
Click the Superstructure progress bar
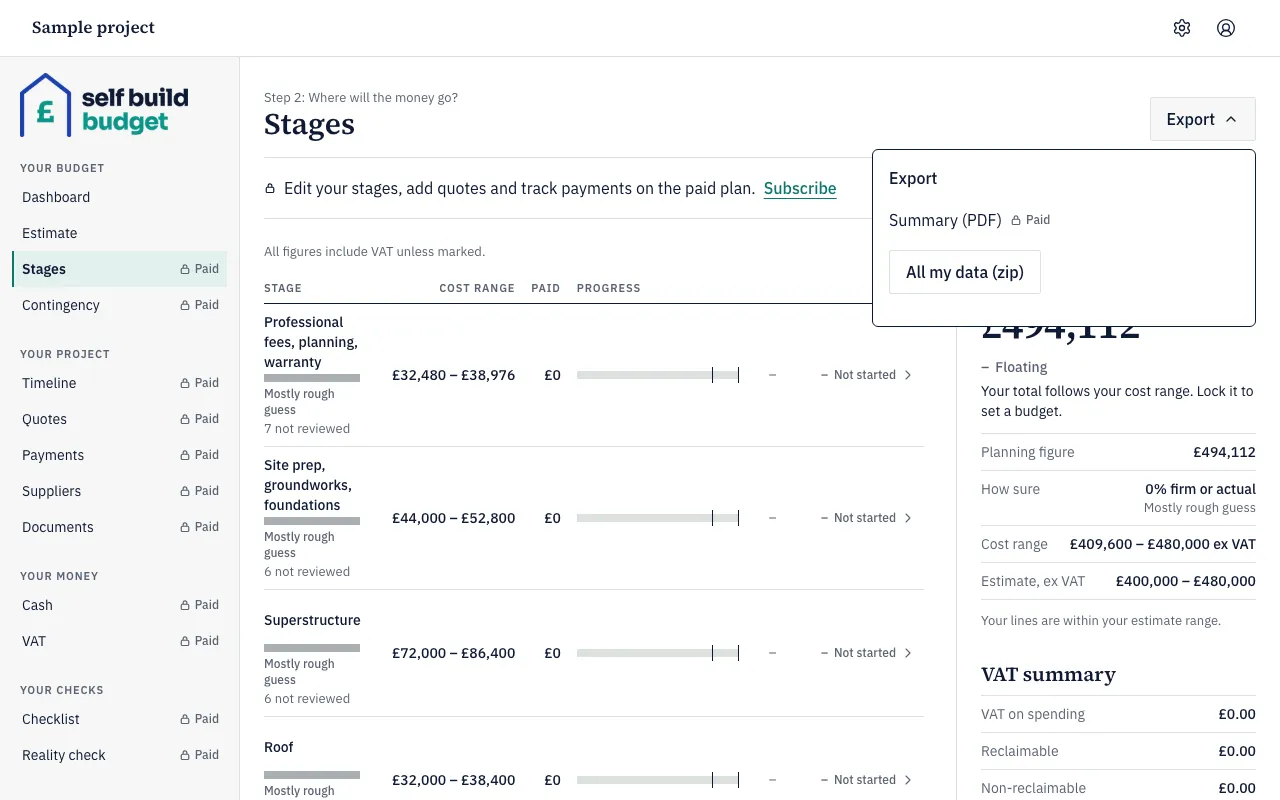pos(658,653)
